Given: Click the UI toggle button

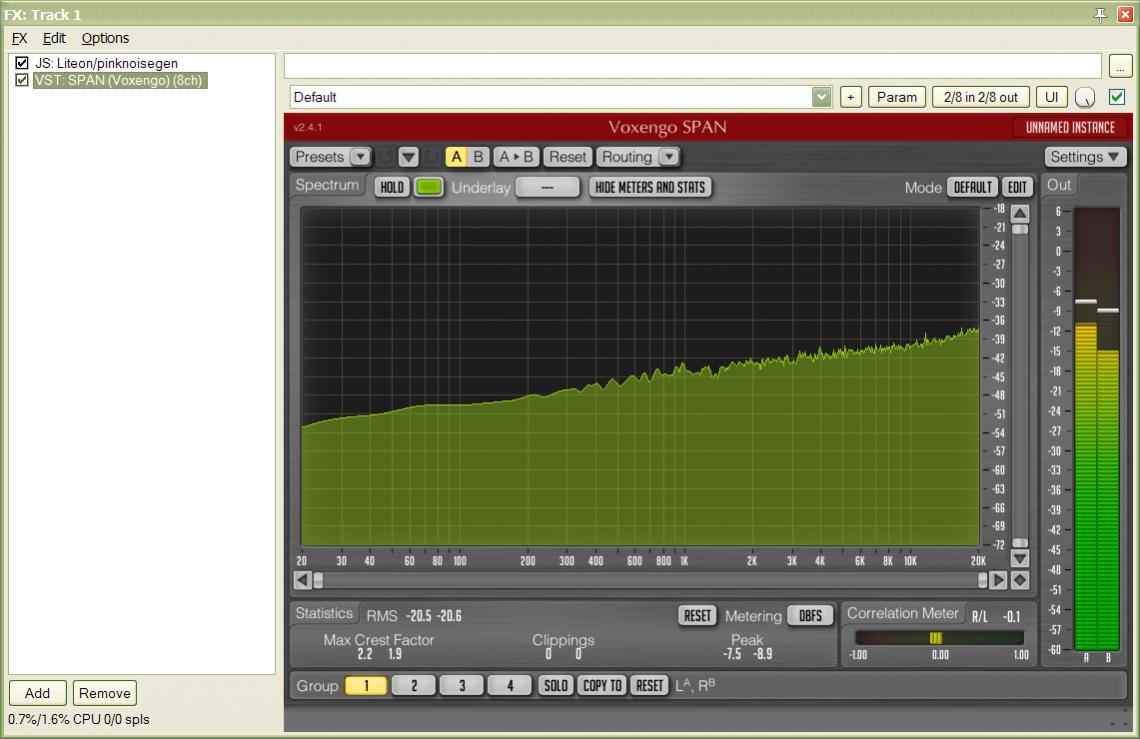Looking at the screenshot, I should [x=1051, y=97].
